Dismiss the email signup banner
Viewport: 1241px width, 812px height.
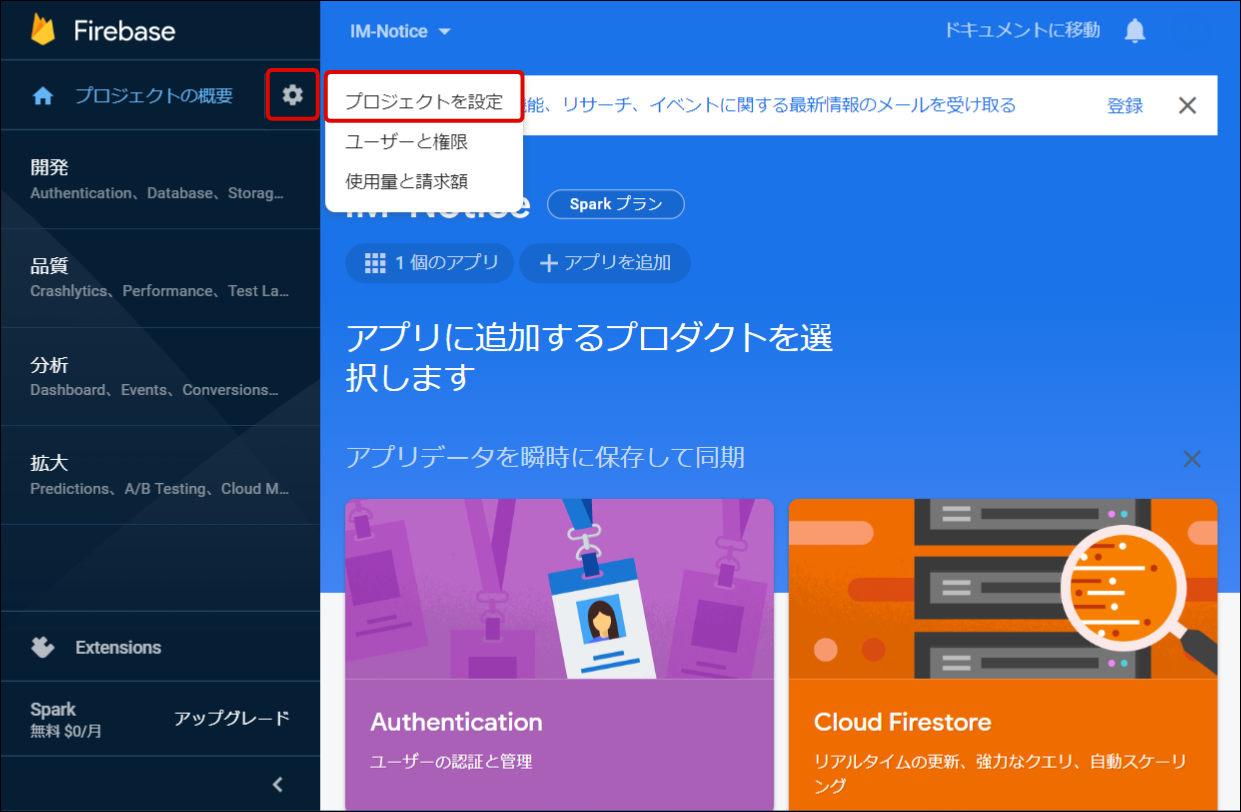1187,105
